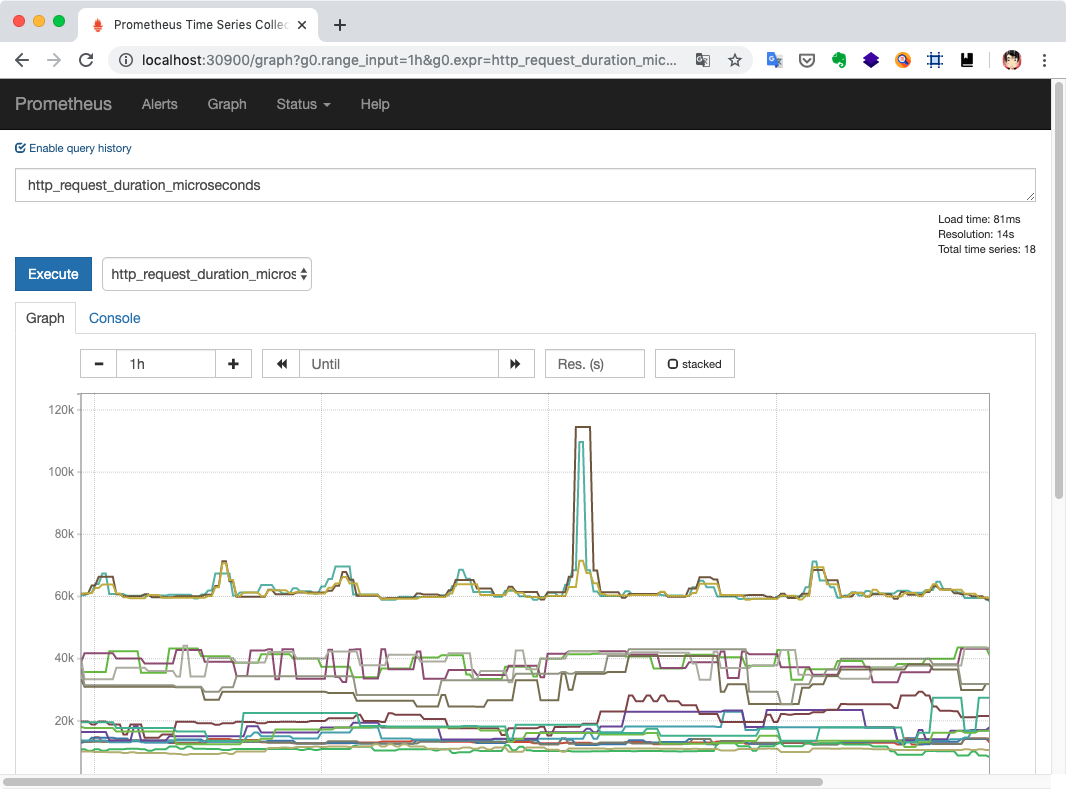Click the browser address bar URL
Screen dimensions: 1066x789
pos(409,60)
